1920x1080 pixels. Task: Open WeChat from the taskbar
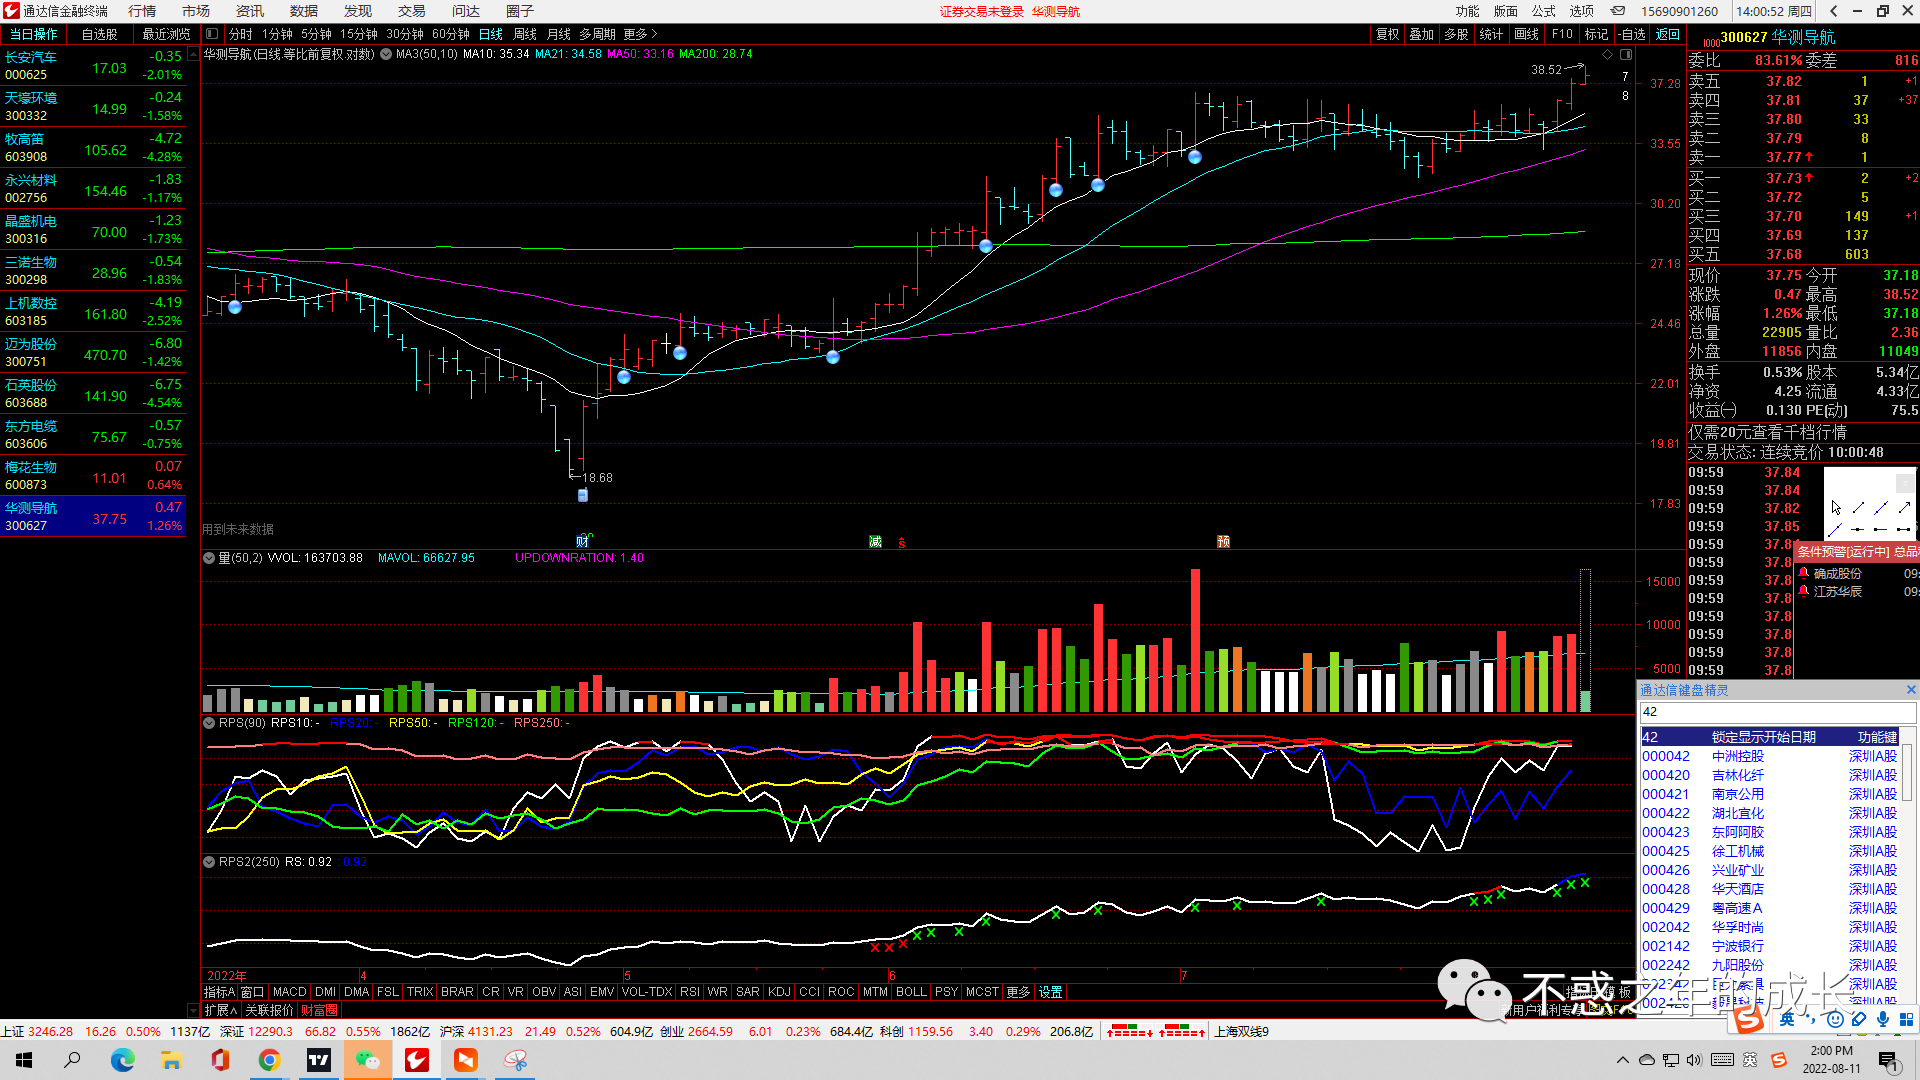click(367, 1060)
